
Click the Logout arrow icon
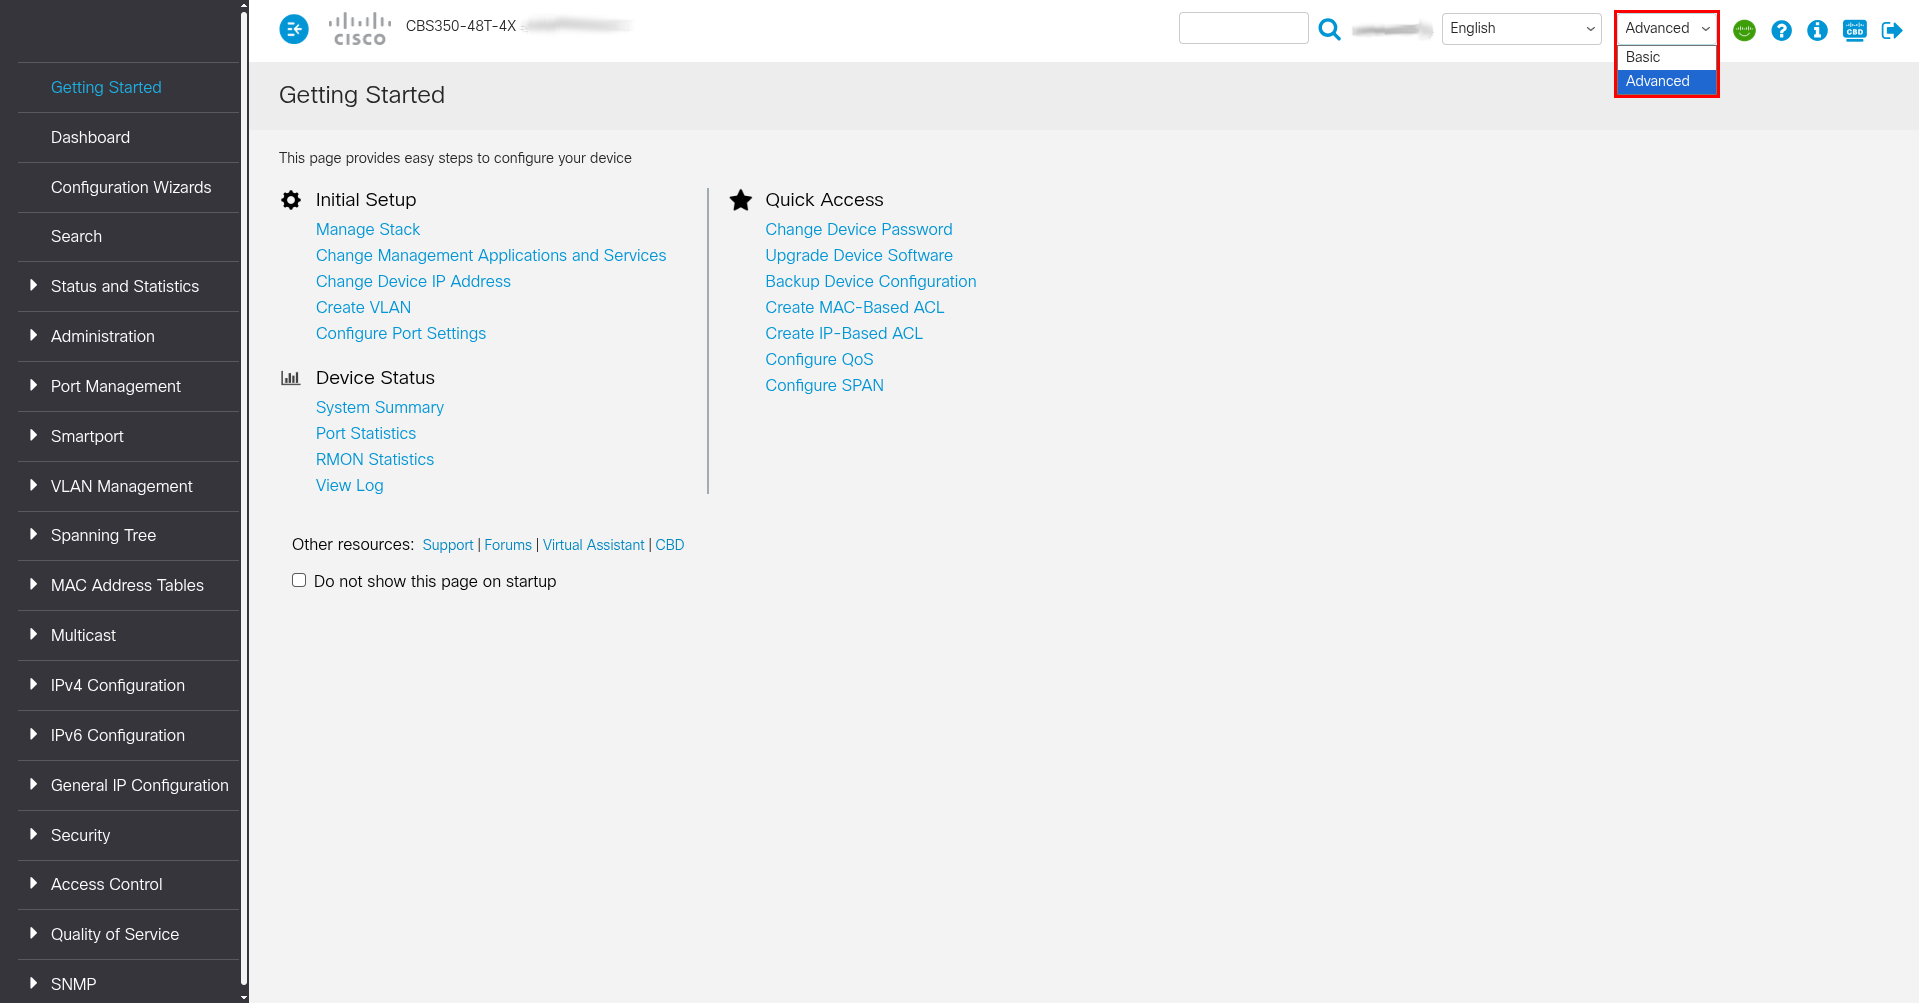coord(1891,30)
